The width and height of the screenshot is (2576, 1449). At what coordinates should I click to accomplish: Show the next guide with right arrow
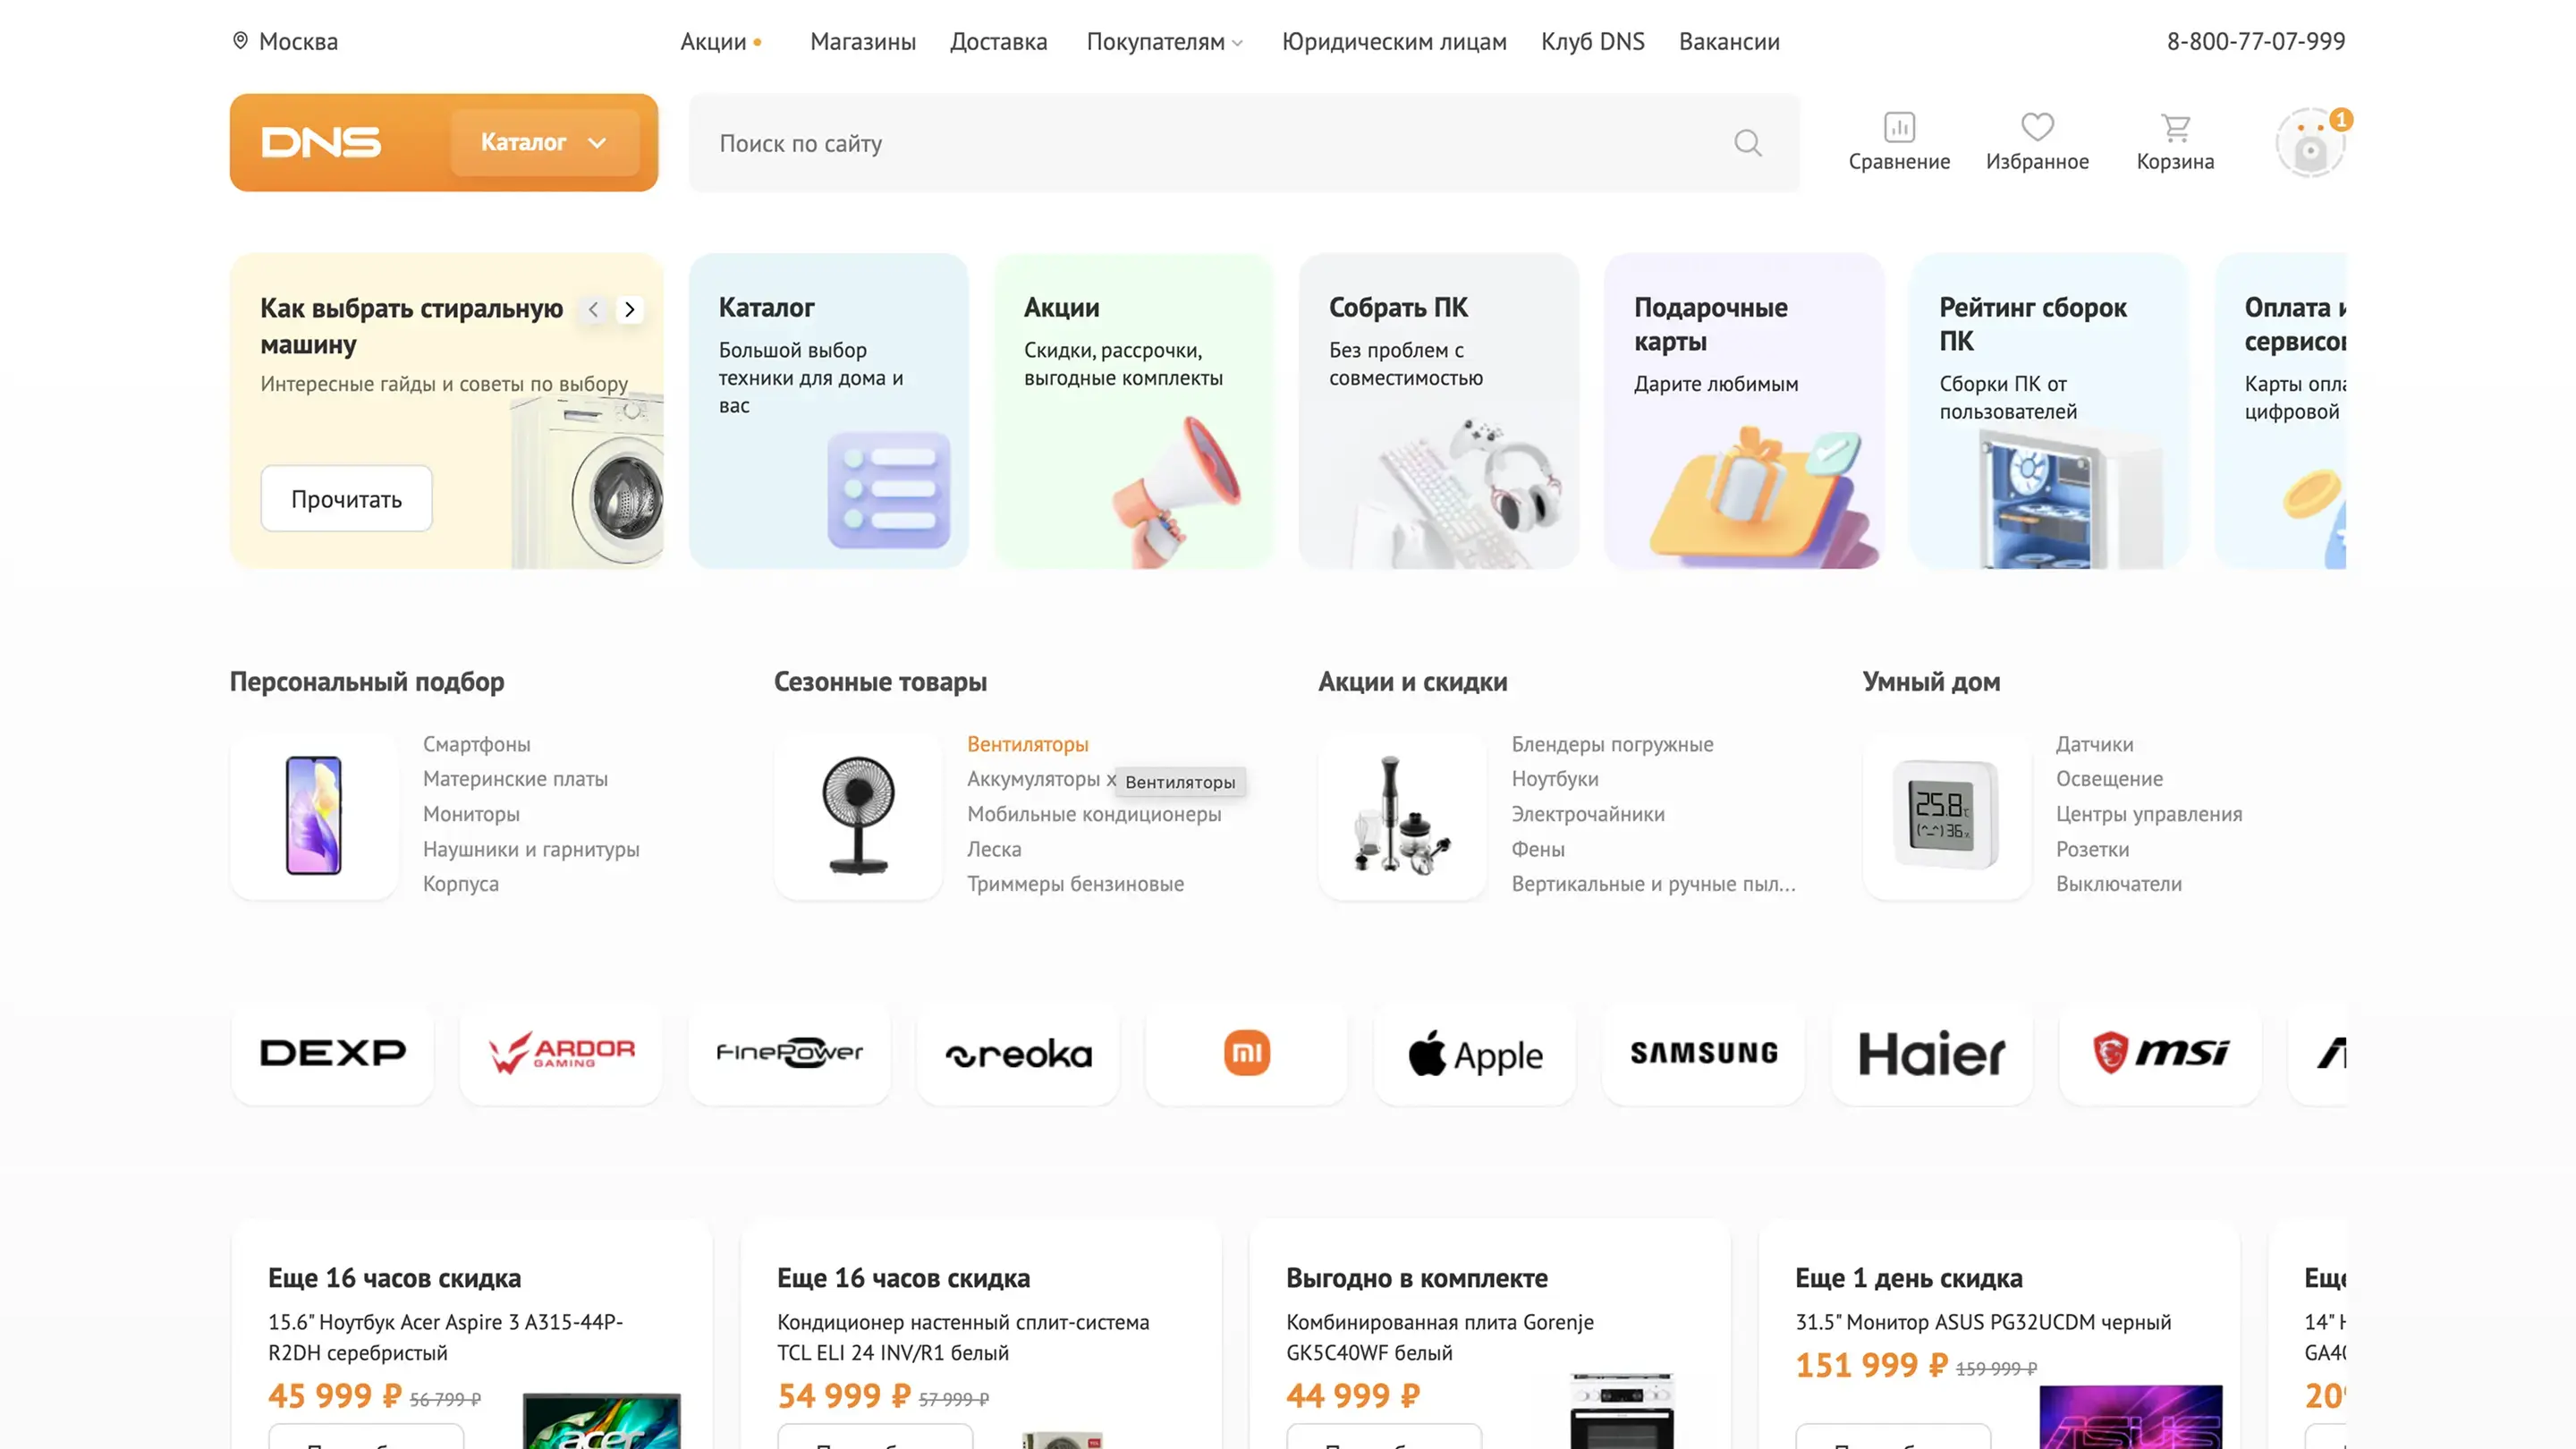click(630, 309)
